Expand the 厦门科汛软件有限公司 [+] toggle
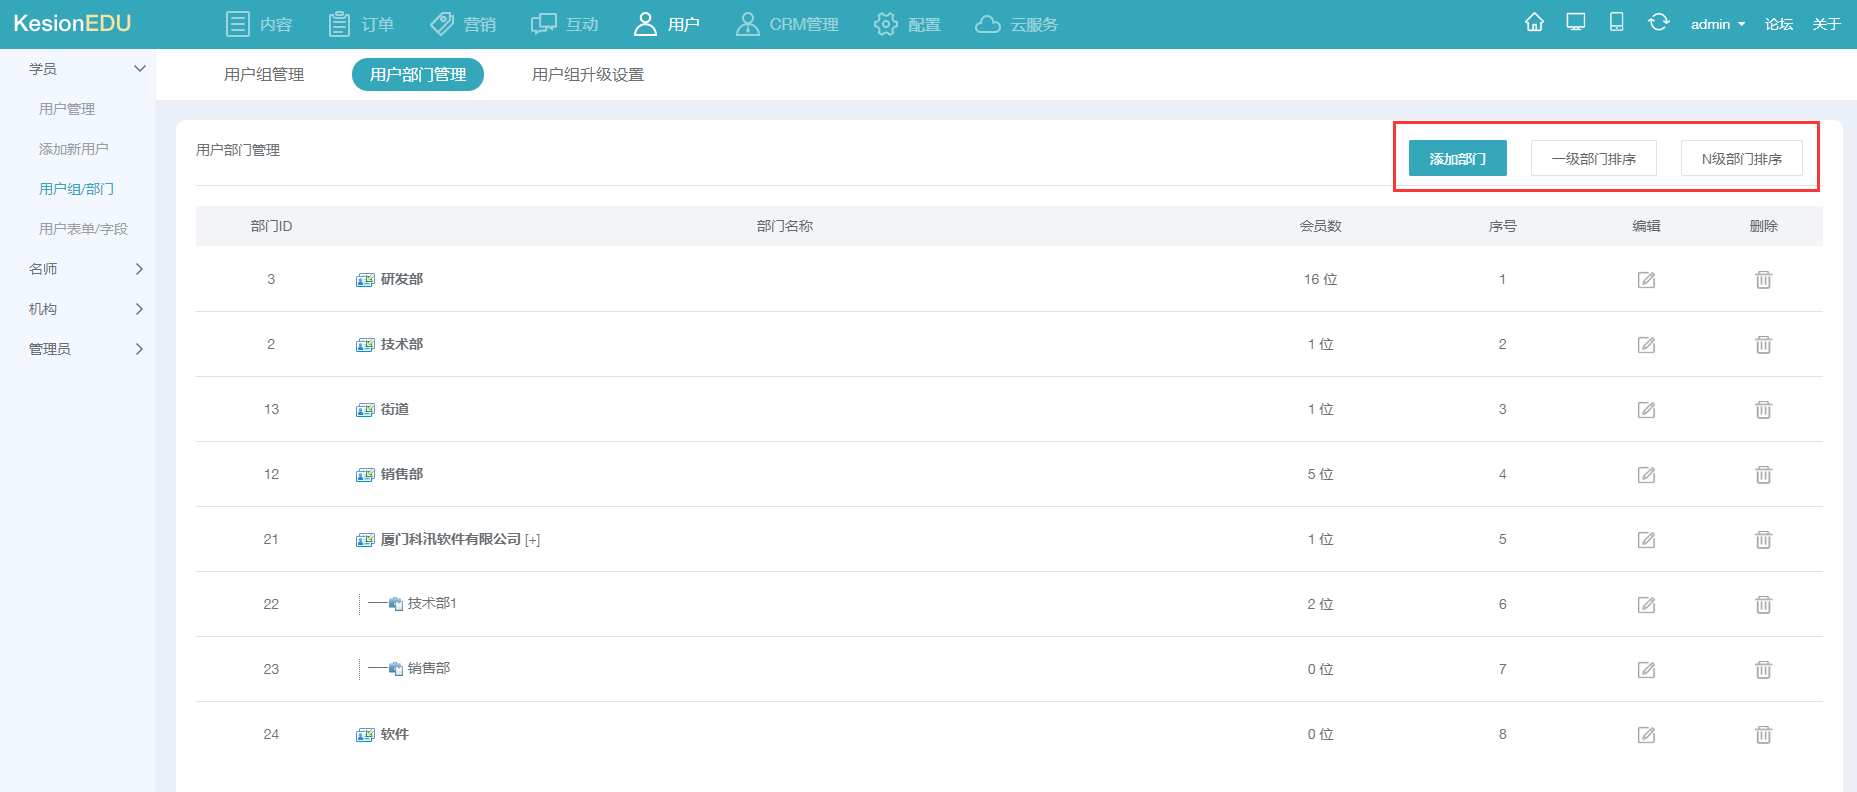Viewport: 1857px width, 792px height. [x=532, y=540]
